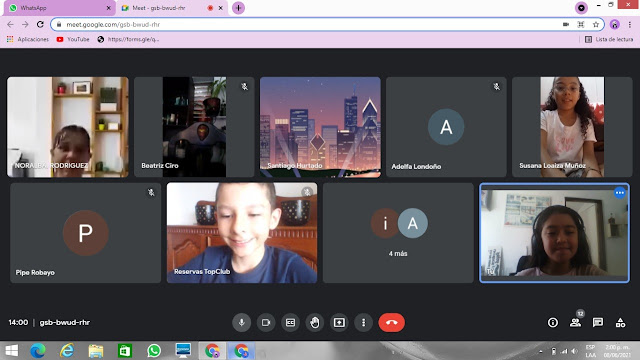This screenshot has width=640, height=360.
Task: Switch to second Chrome window in taskbar
Action: click(241, 351)
